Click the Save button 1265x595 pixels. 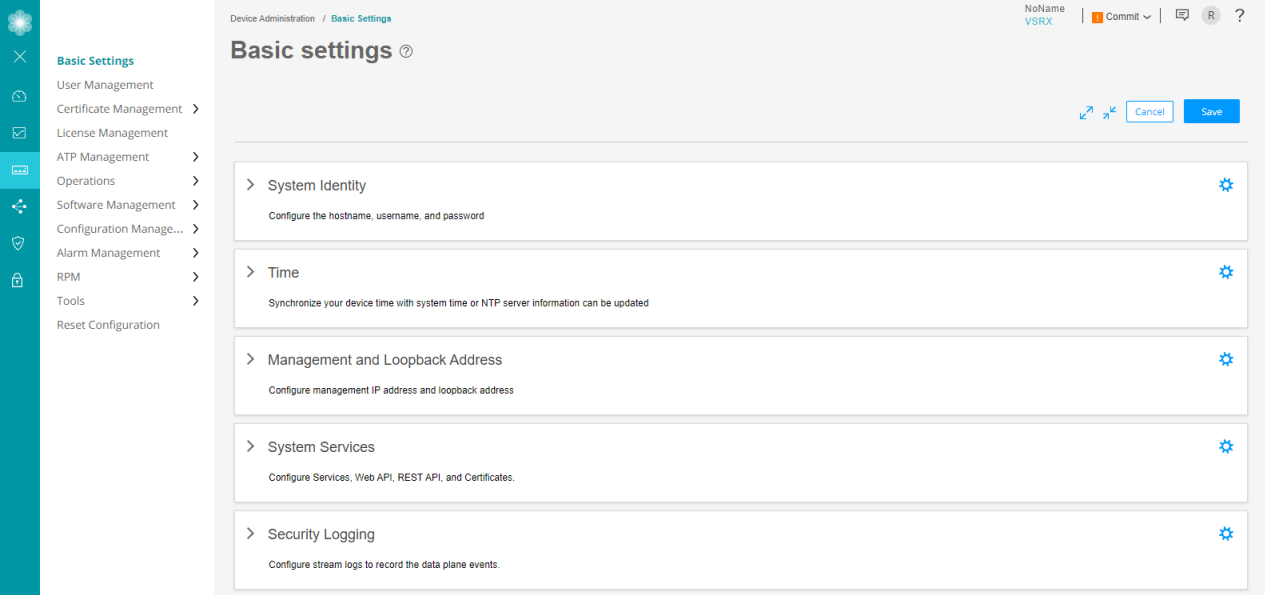click(1211, 112)
